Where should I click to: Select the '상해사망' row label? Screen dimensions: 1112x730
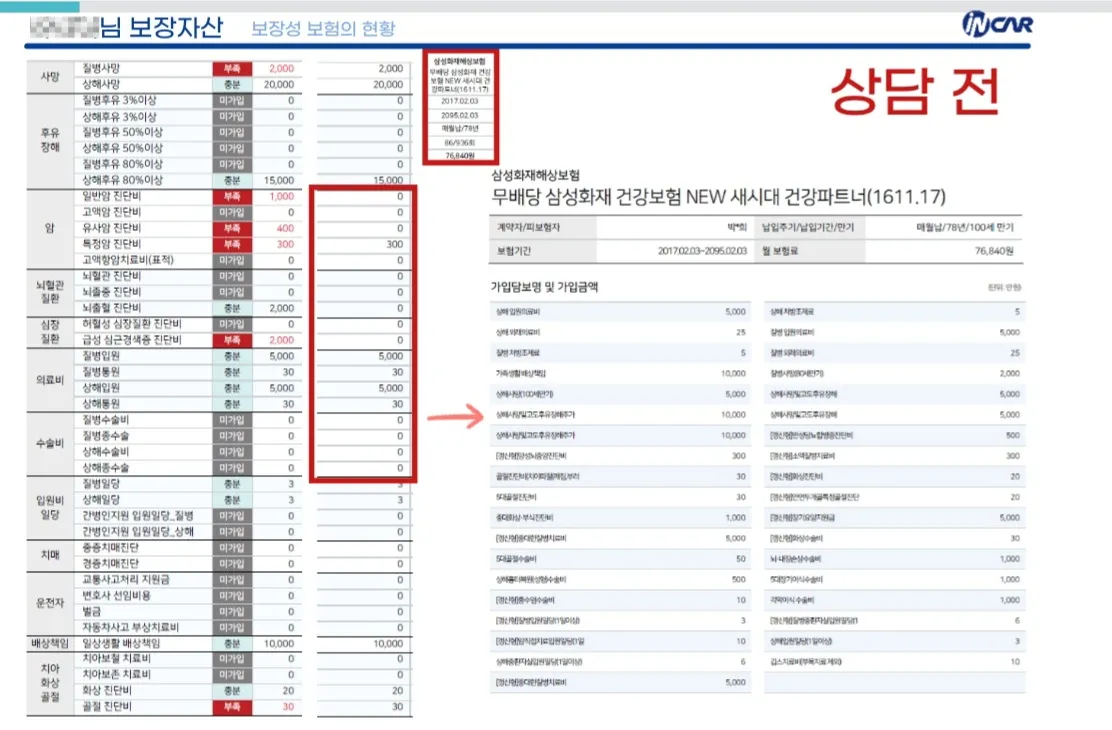101,84
